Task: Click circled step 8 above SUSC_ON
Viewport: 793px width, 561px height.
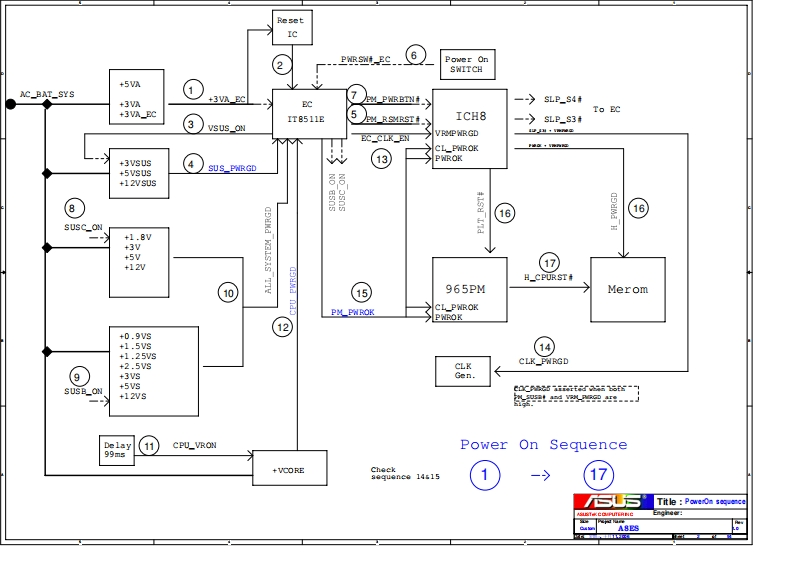Action: 72,209
